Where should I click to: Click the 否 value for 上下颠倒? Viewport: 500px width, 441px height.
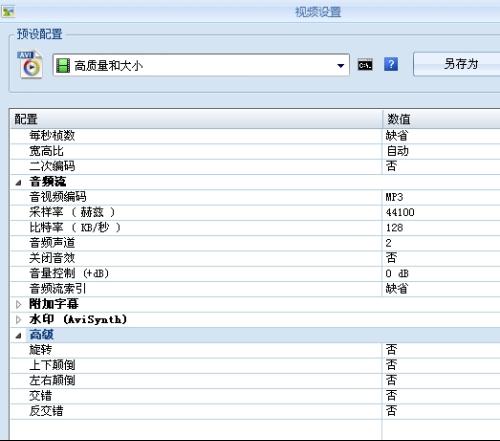(391, 365)
